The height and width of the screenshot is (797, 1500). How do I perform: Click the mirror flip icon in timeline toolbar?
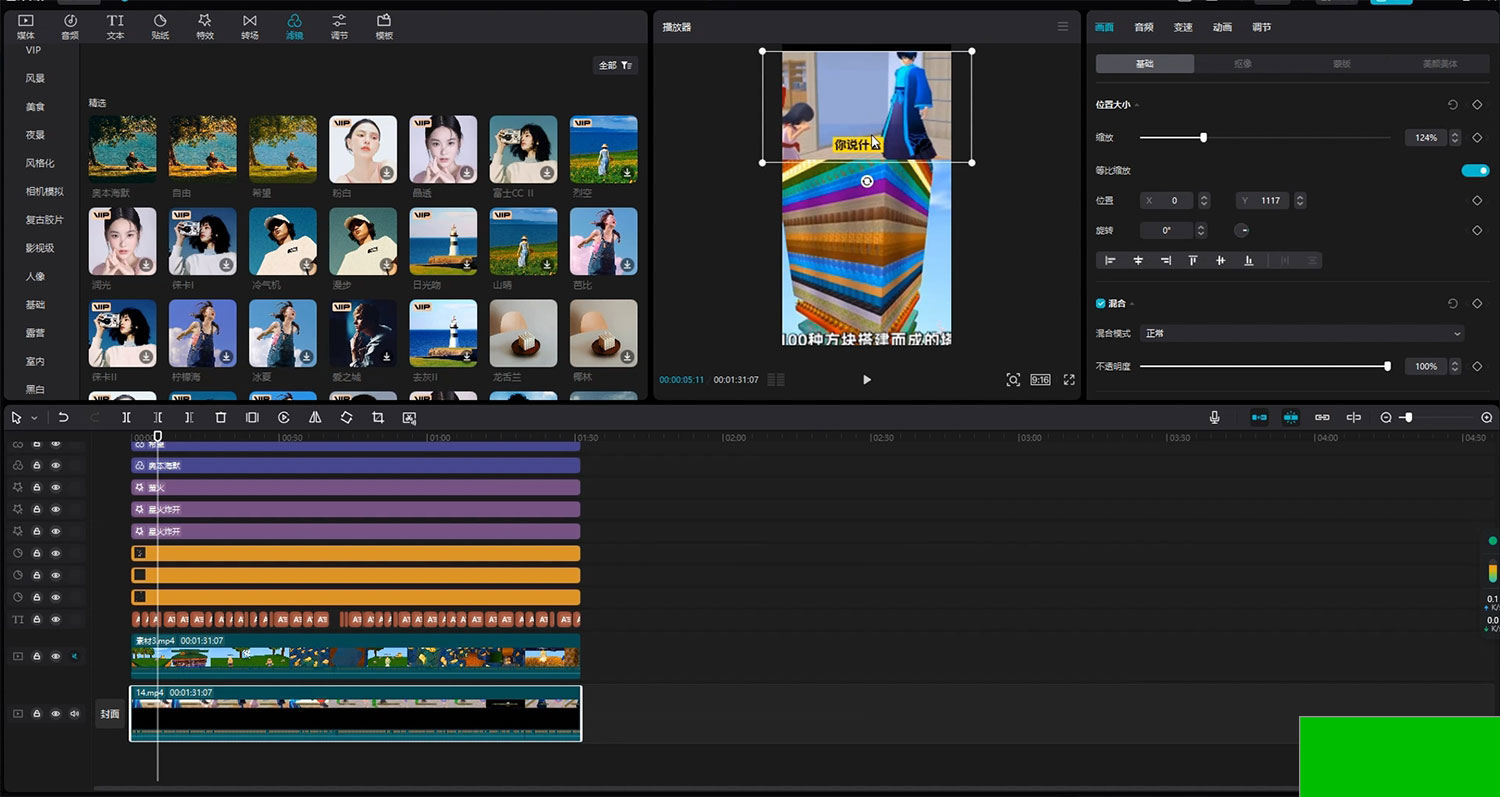[x=315, y=417]
